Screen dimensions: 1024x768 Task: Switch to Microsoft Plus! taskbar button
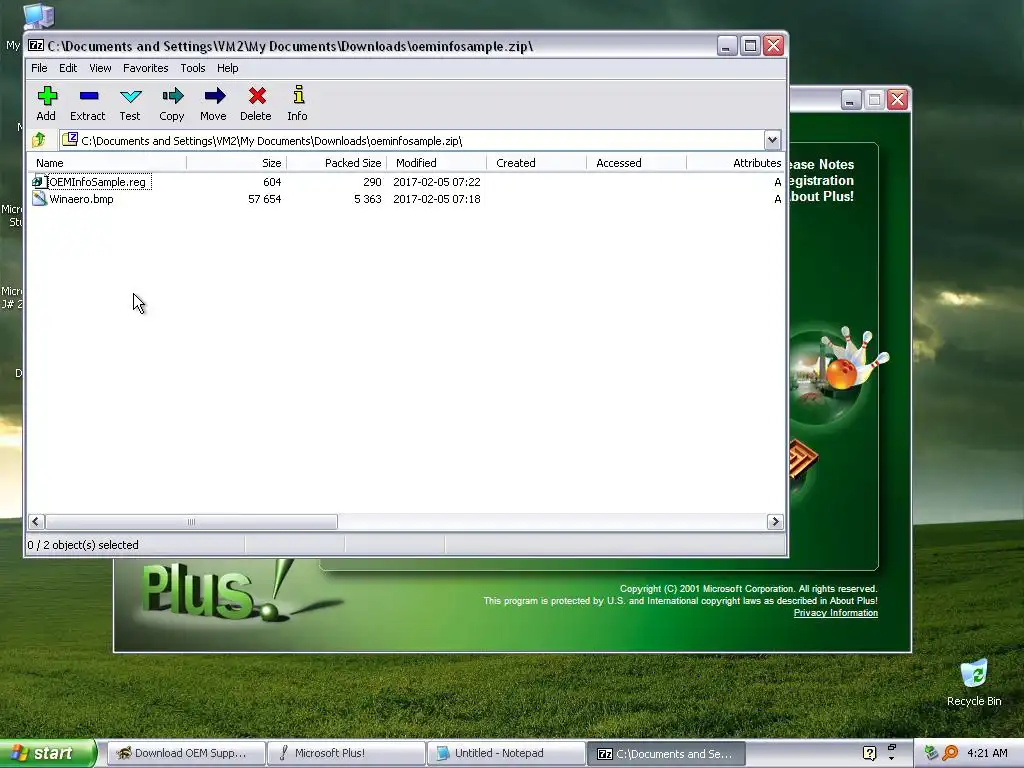tap(347, 753)
